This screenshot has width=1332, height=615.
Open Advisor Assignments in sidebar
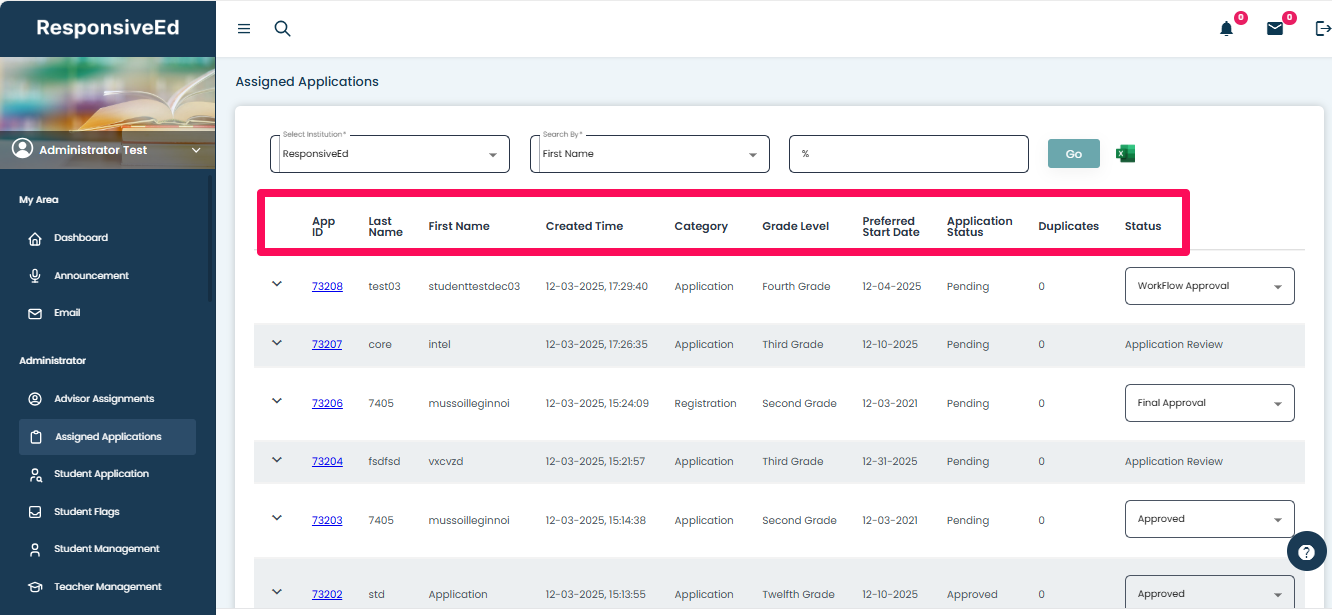pos(104,399)
